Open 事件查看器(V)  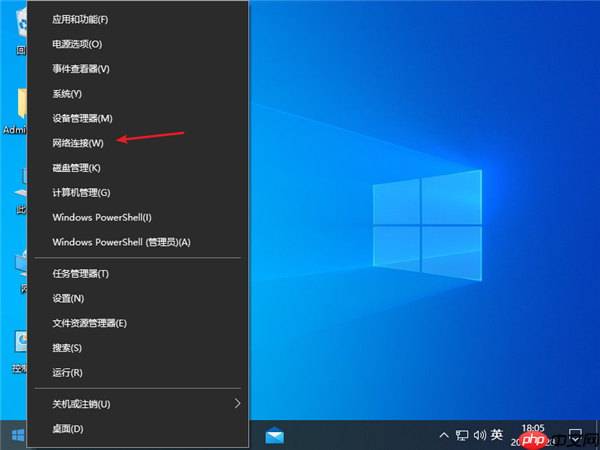tap(138, 69)
